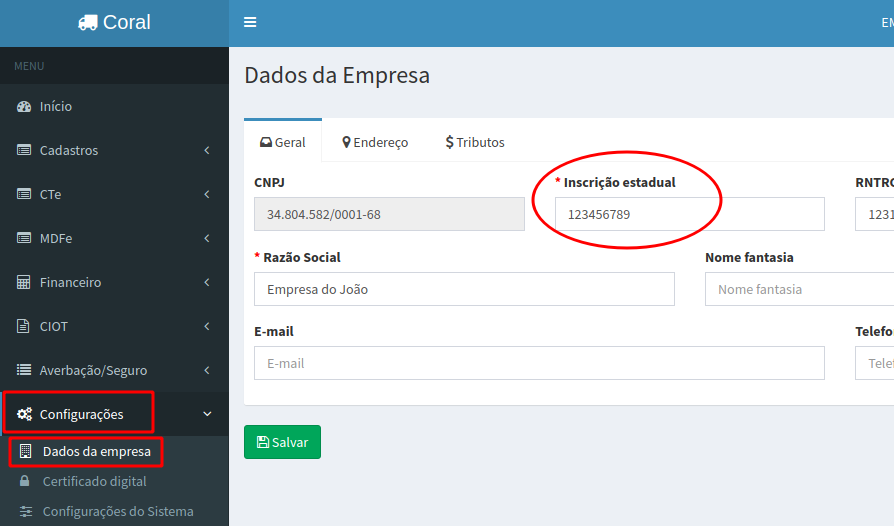The width and height of the screenshot is (894, 526).
Task: Click the Inscrição estadual input field
Action: coord(690,214)
